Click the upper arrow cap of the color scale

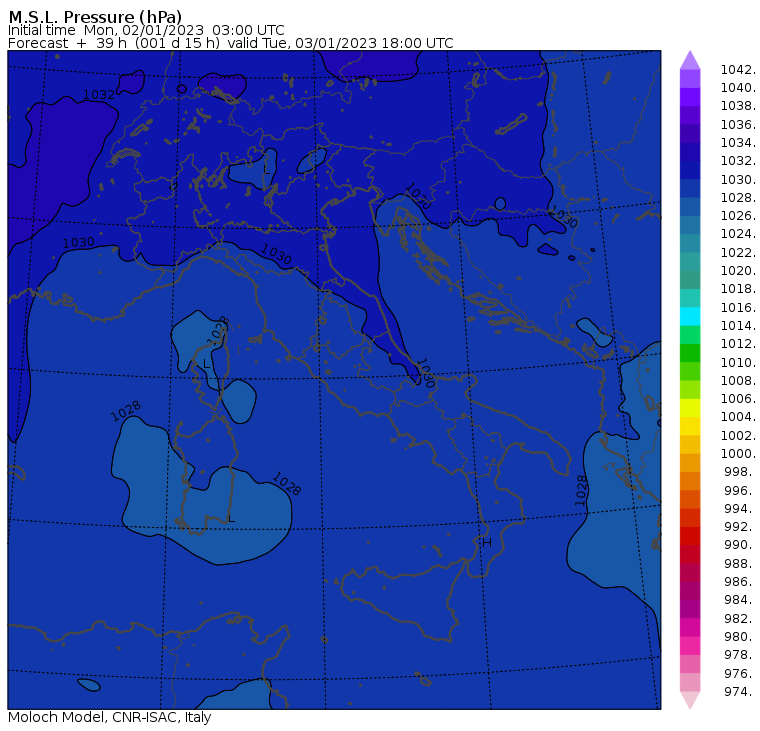690,60
